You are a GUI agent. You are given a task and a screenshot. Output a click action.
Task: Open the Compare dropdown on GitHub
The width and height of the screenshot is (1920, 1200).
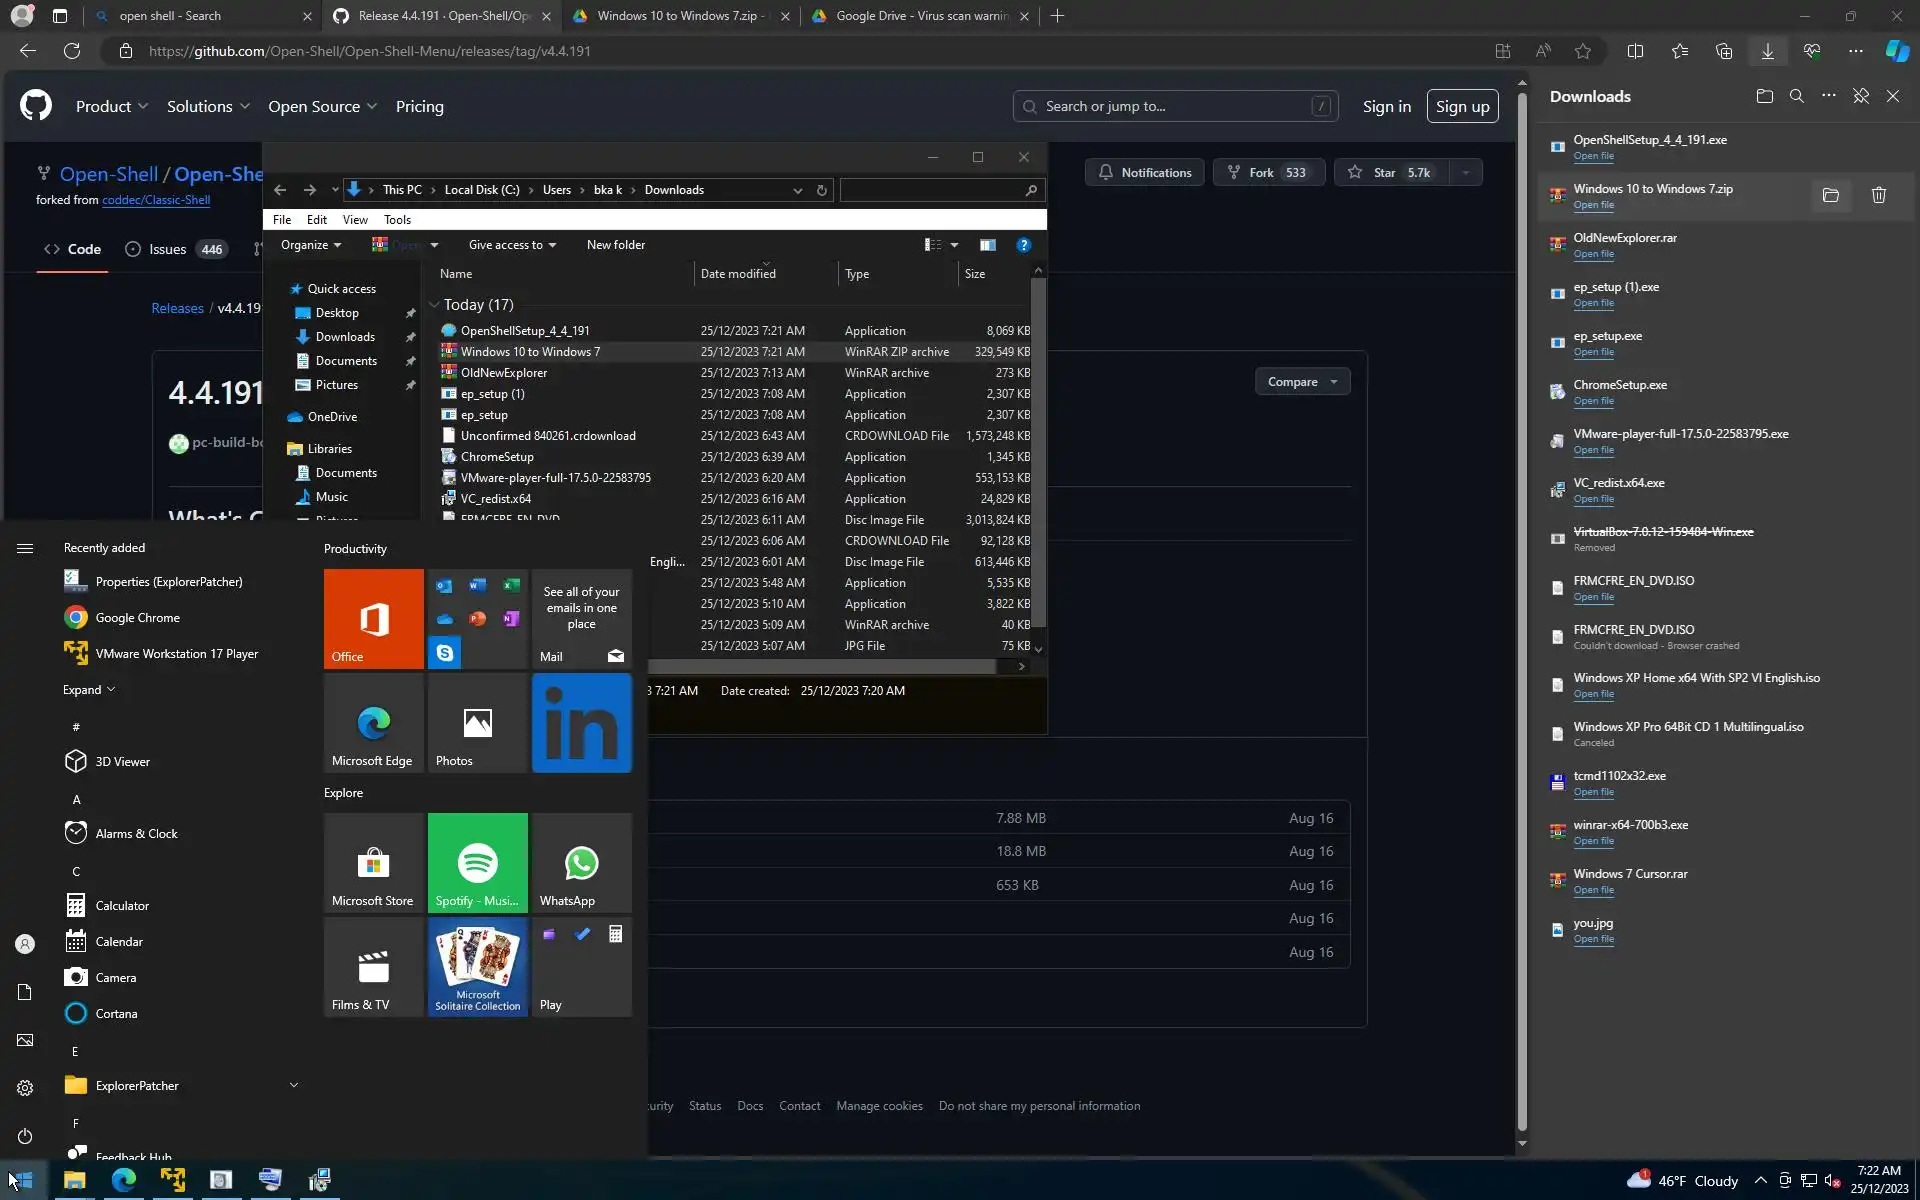1301,381
